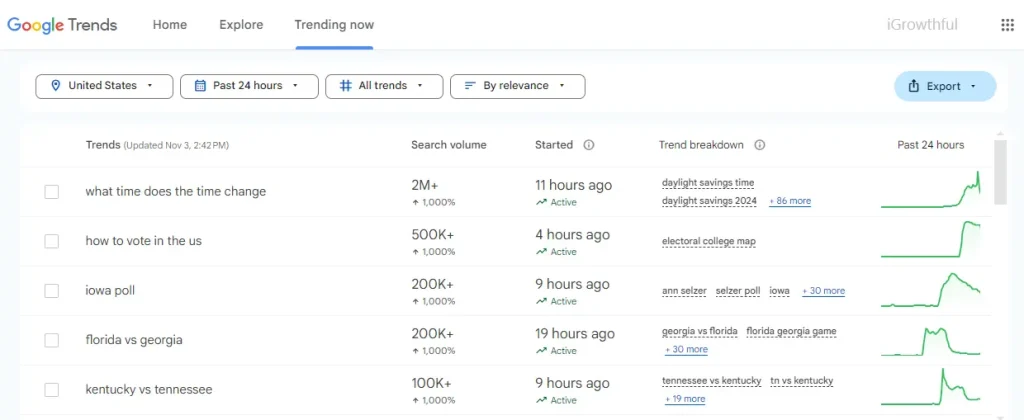Check the box for what time does the time change

point(52,191)
